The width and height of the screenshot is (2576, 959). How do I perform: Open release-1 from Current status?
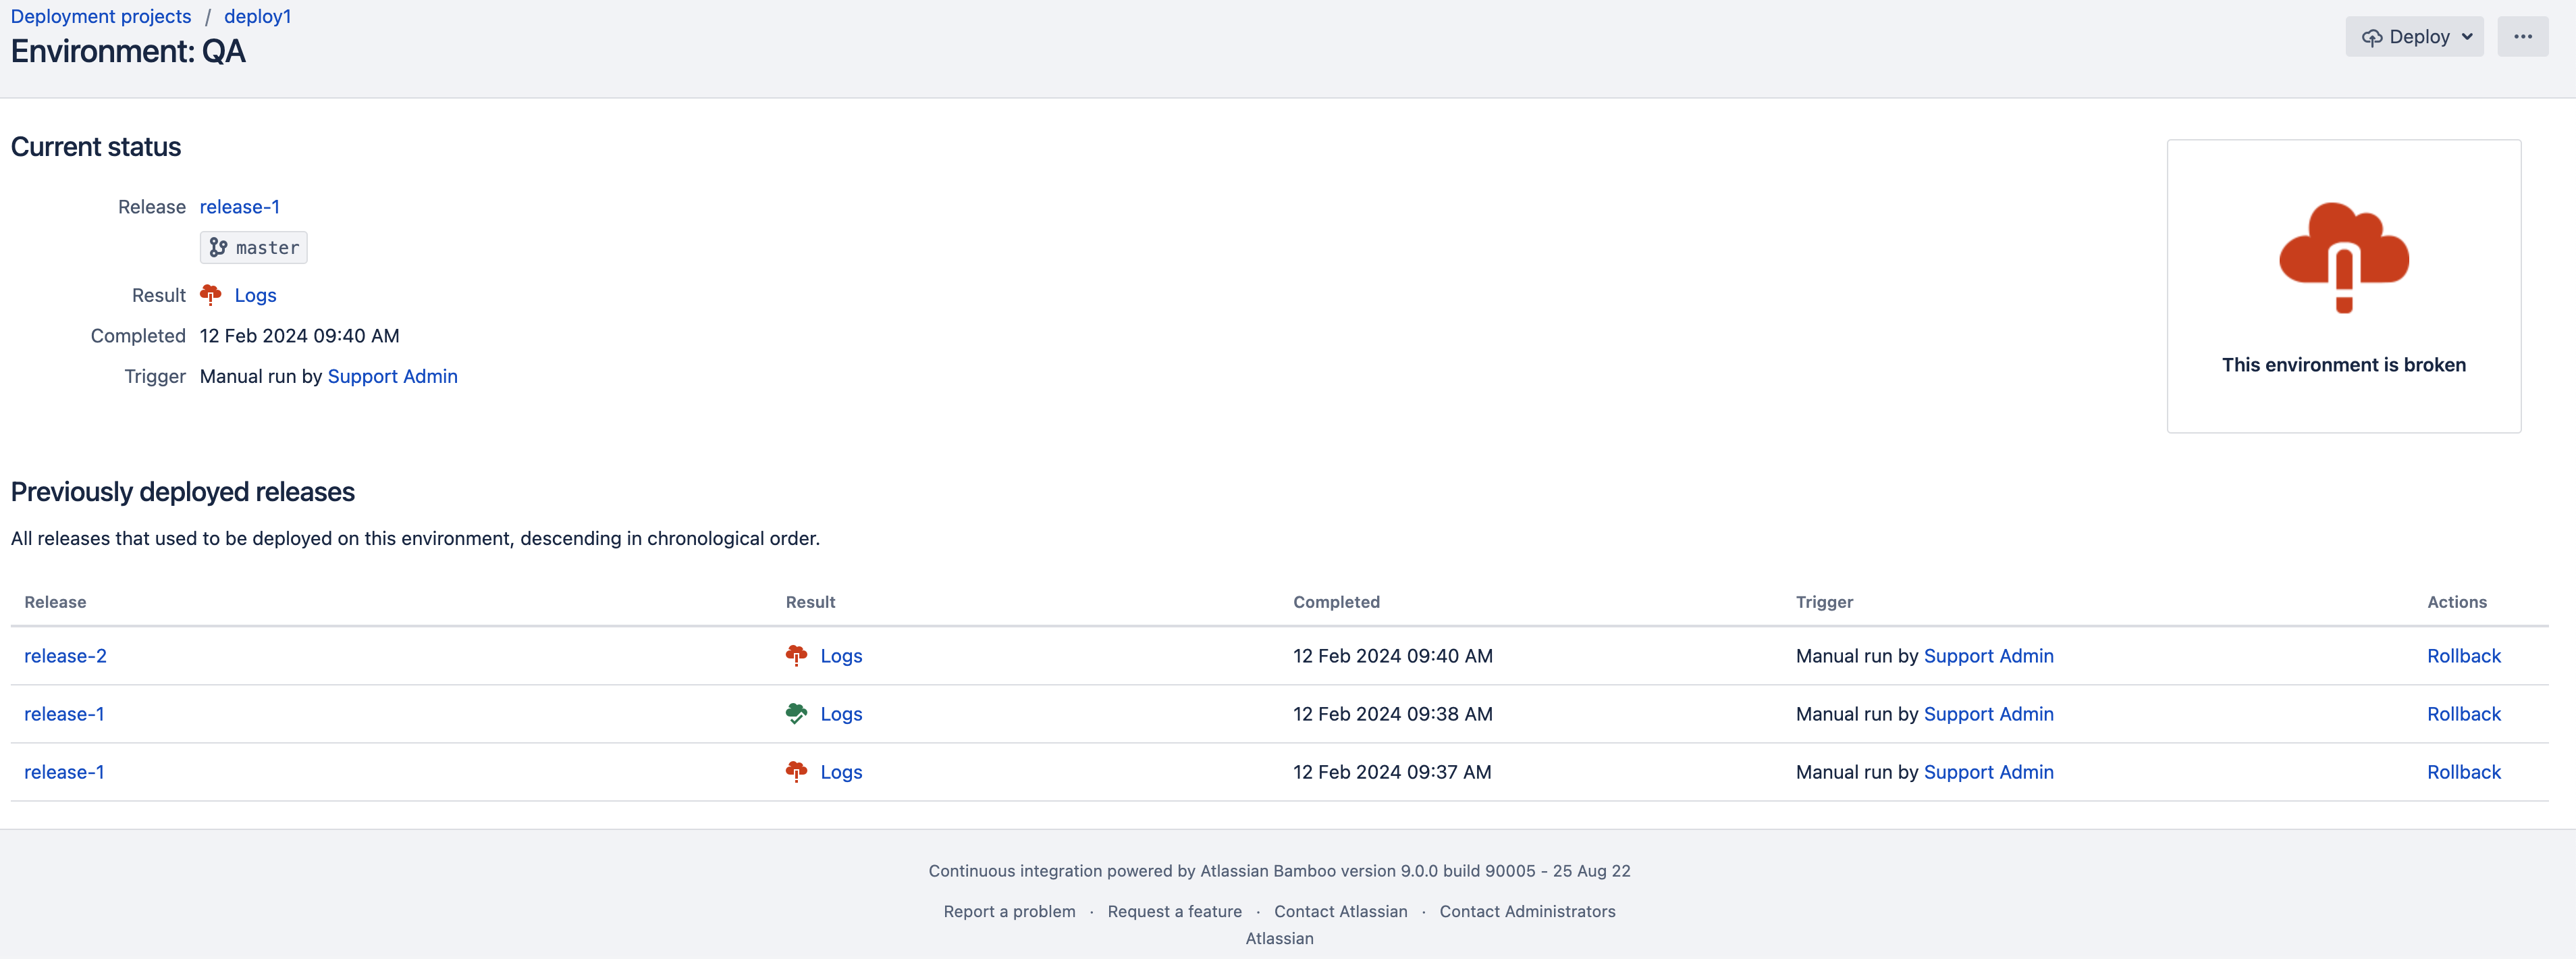[239, 206]
